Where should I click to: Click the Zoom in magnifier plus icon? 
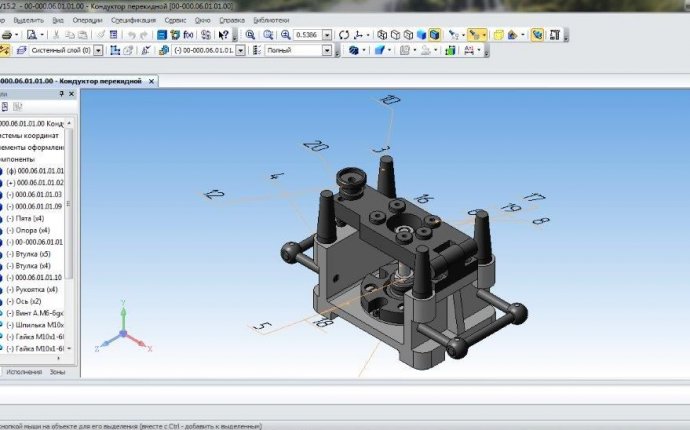tap(286, 35)
